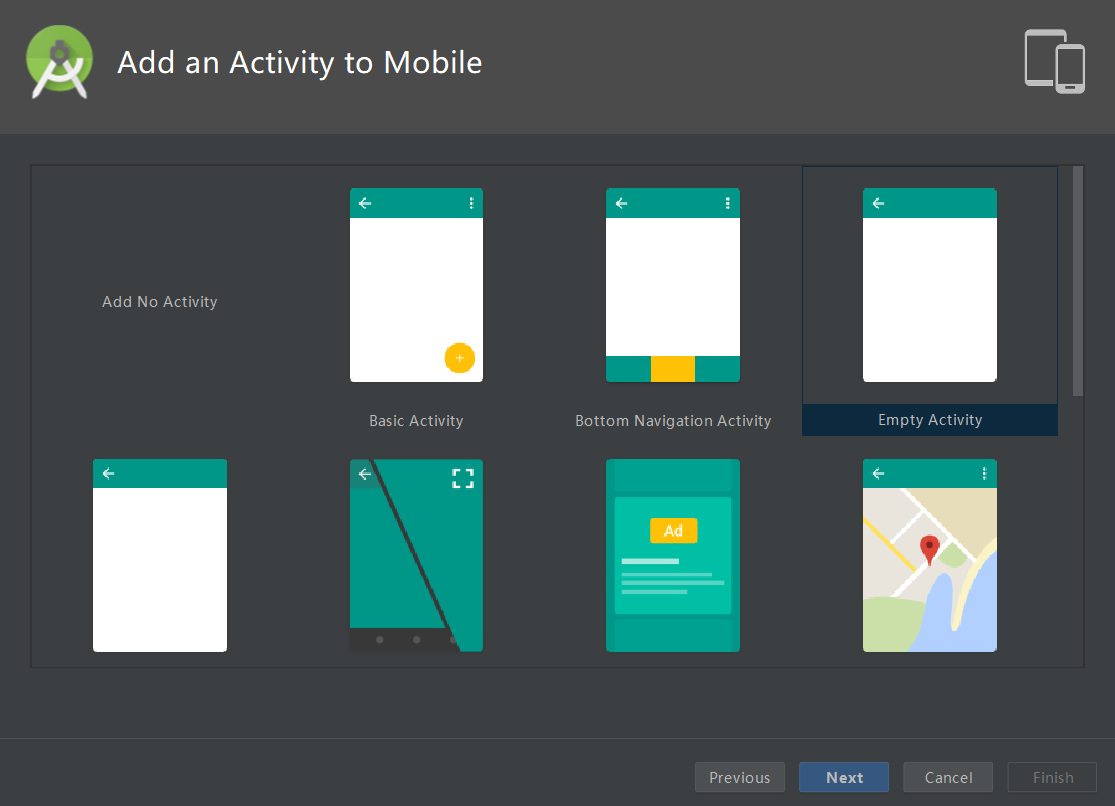The width and height of the screenshot is (1115, 806).
Task: Go back with the Previous button
Action: (740, 778)
